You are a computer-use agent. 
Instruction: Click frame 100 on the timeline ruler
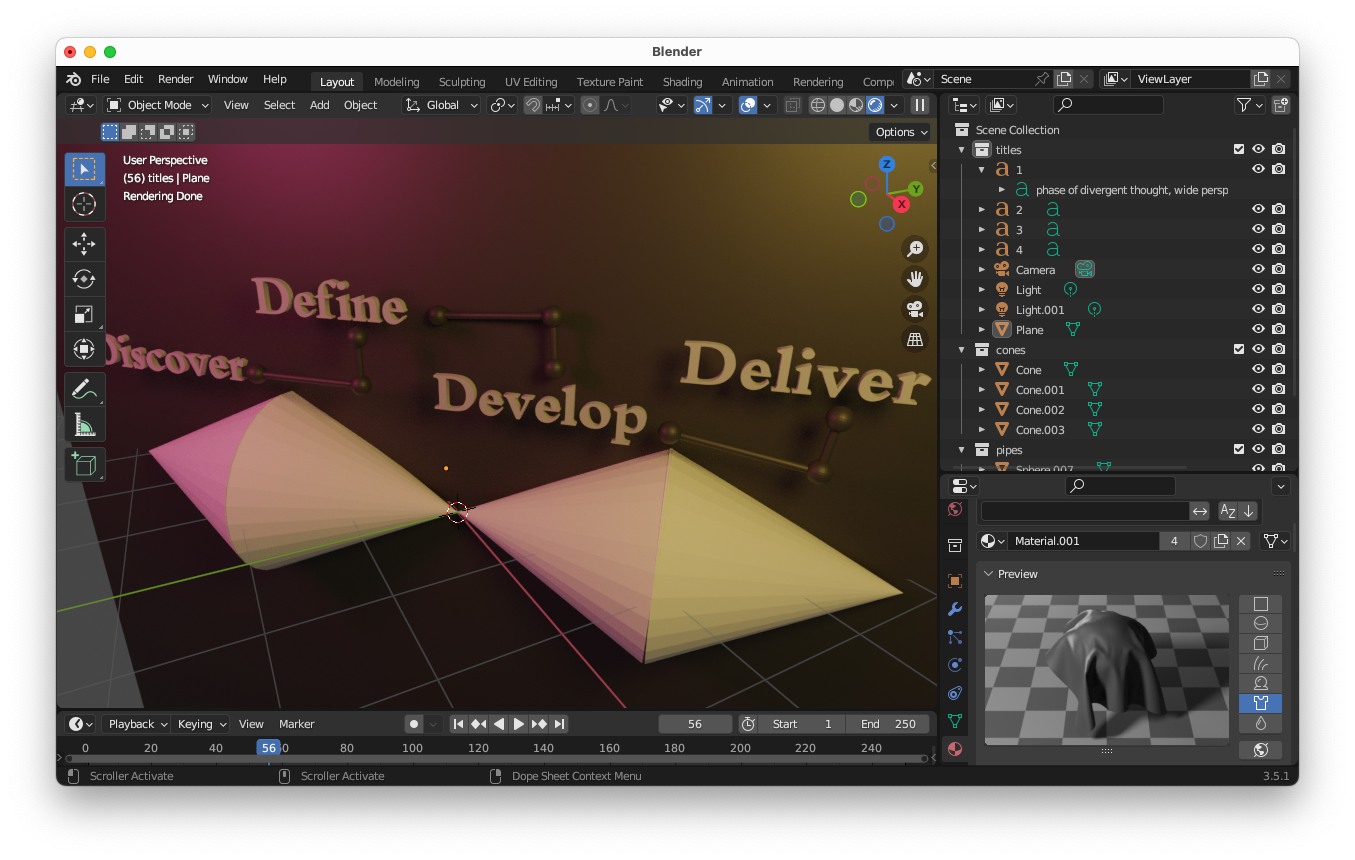tap(412, 748)
